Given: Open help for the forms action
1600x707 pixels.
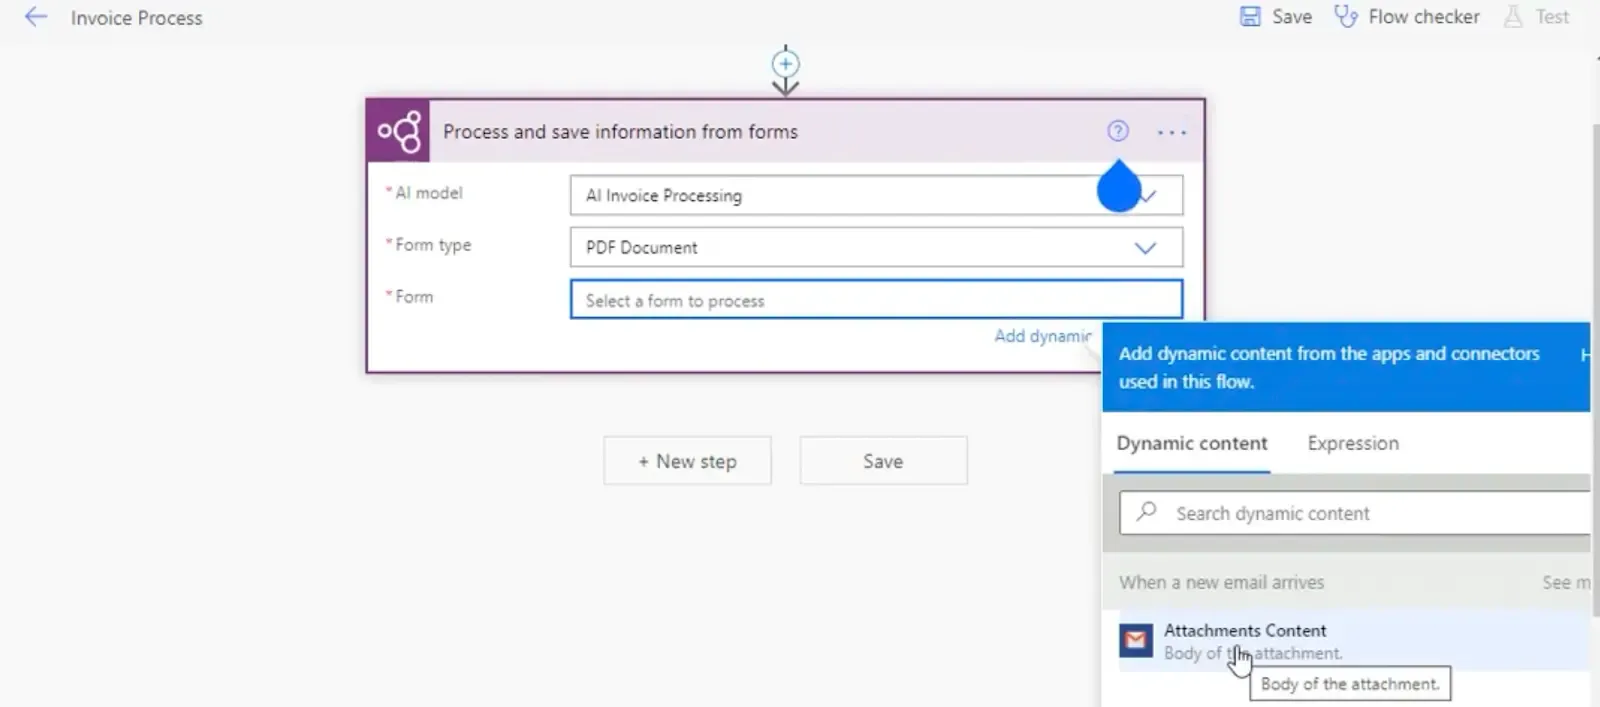Looking at the screenshot, I should [1118, 131].
